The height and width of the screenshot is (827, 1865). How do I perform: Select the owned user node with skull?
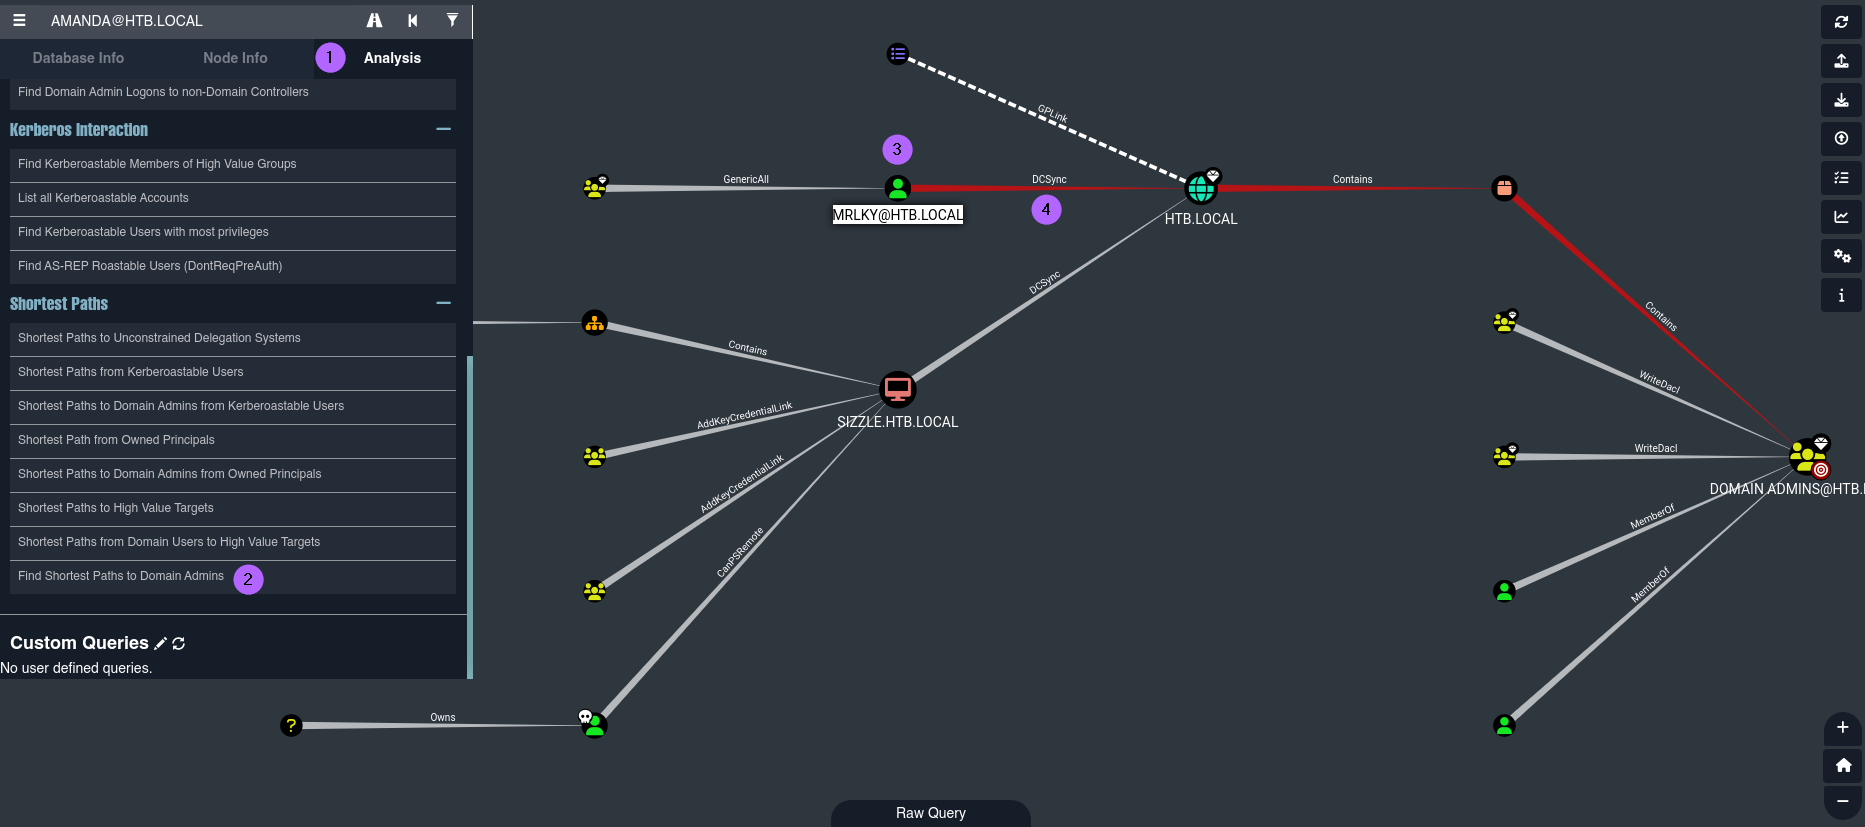tap(594, 724)
